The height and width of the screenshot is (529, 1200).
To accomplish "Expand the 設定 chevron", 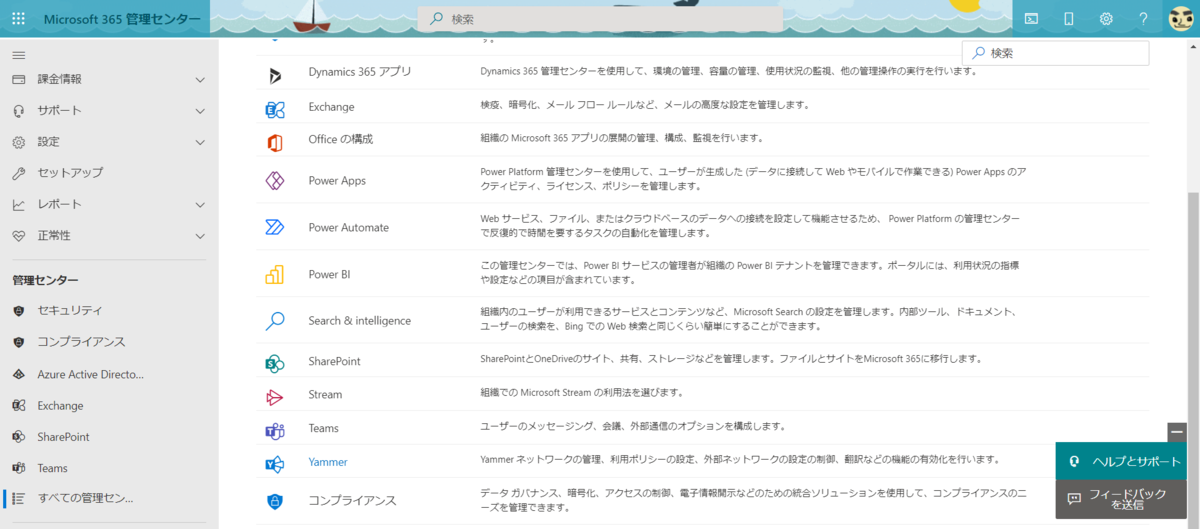I will (x=200, y=142).
